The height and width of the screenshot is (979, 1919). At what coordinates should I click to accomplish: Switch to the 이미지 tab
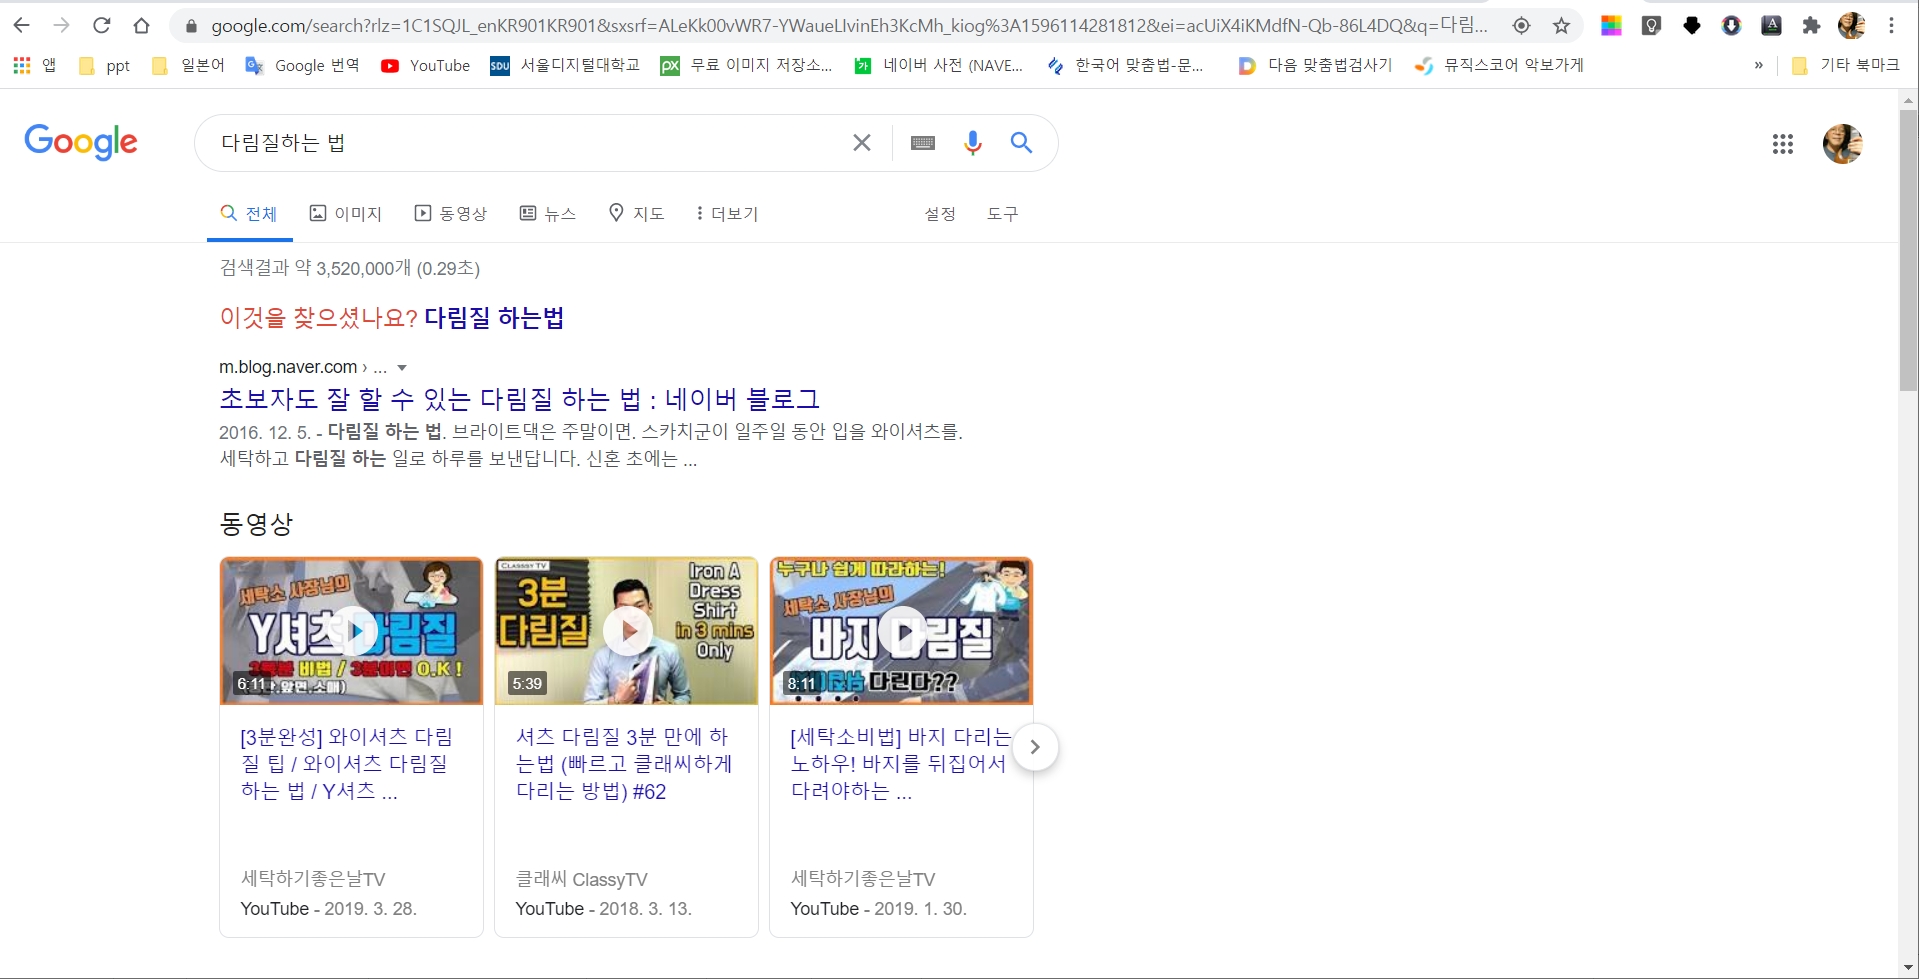[346, 214]
